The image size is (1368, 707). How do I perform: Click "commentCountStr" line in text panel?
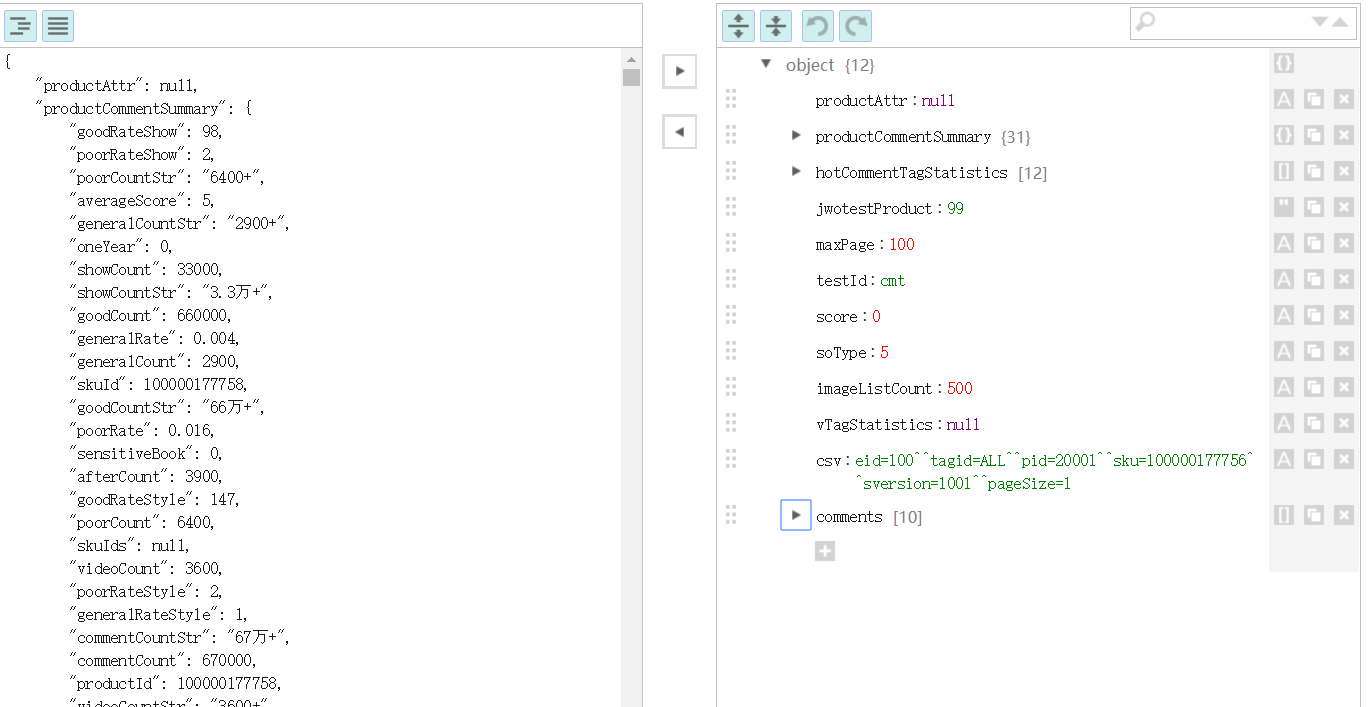click(179, 637)
